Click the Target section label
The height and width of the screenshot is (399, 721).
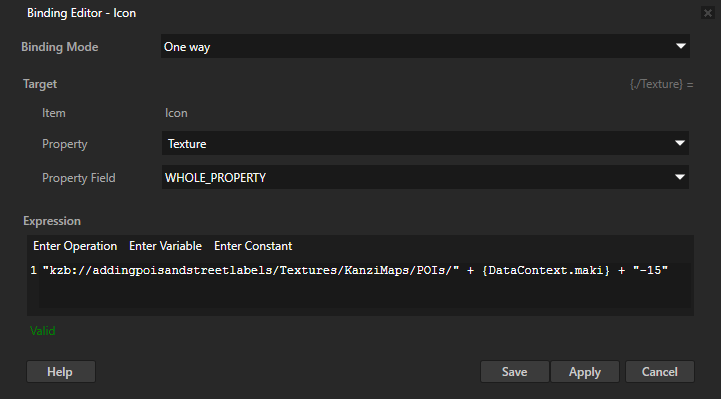pyautogui.click(x=40, y=84)
